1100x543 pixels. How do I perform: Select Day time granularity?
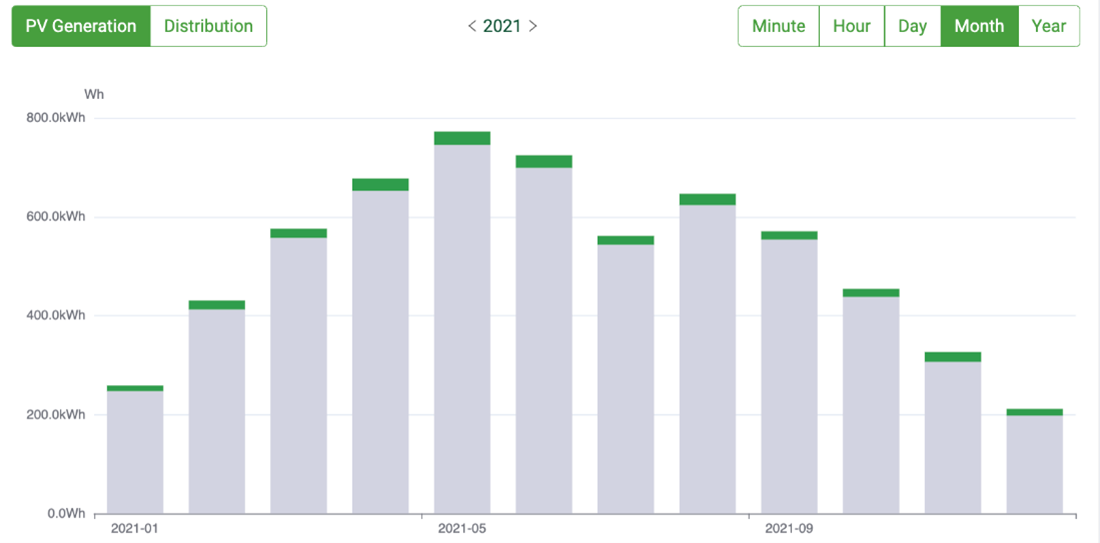click(912, 26)
